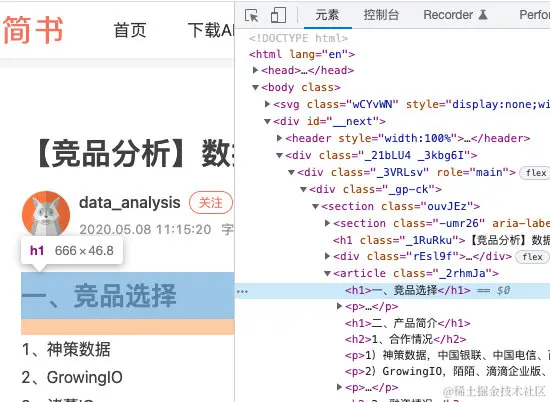Collapse the body class element node
550x402 pixels.
[x=255, y=87]
